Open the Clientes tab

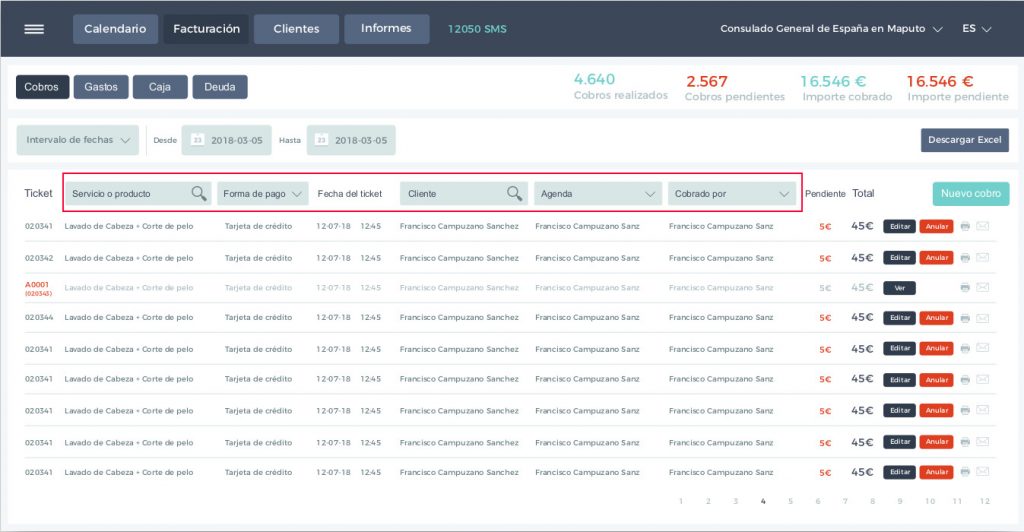pyautogui.click(x=296, y=29)
